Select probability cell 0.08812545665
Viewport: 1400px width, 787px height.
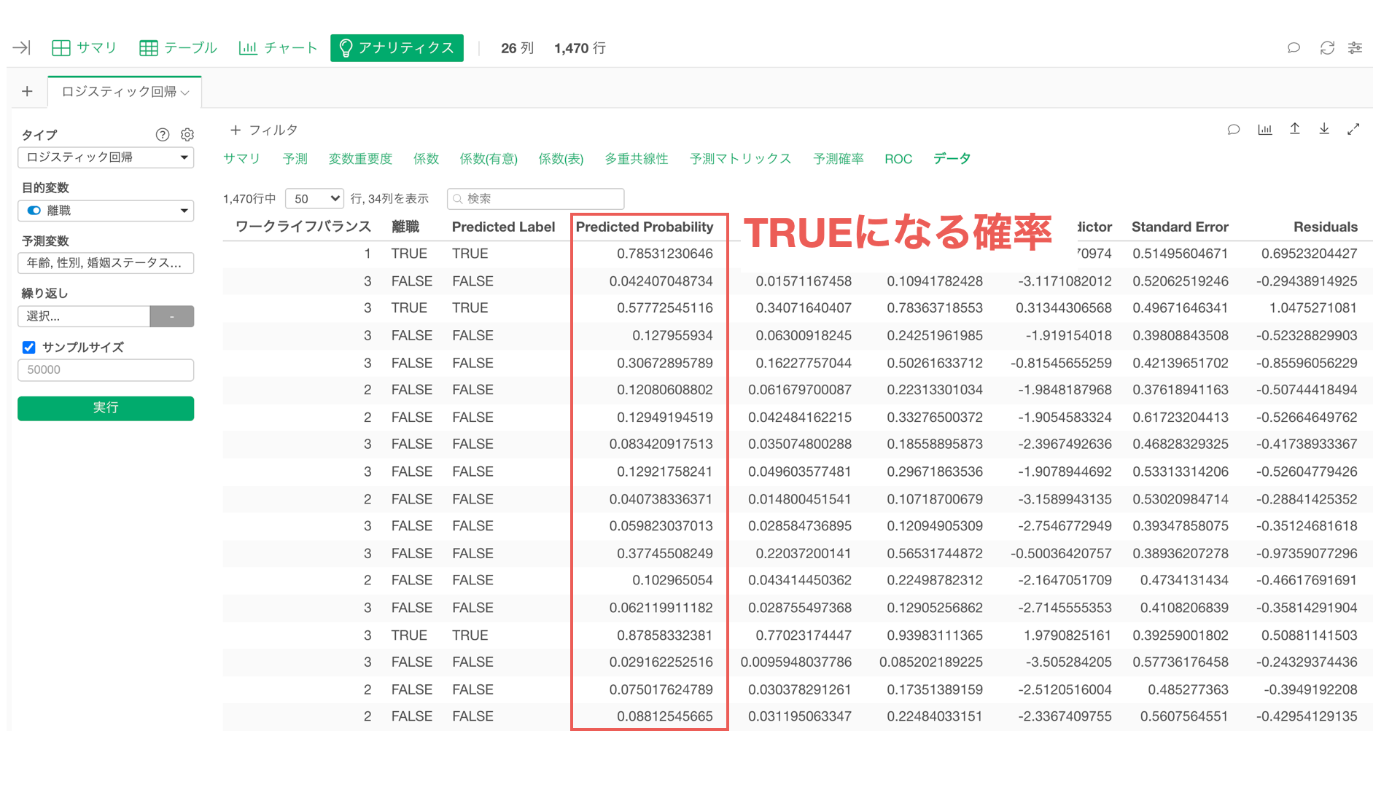click(x=665, y=717)
